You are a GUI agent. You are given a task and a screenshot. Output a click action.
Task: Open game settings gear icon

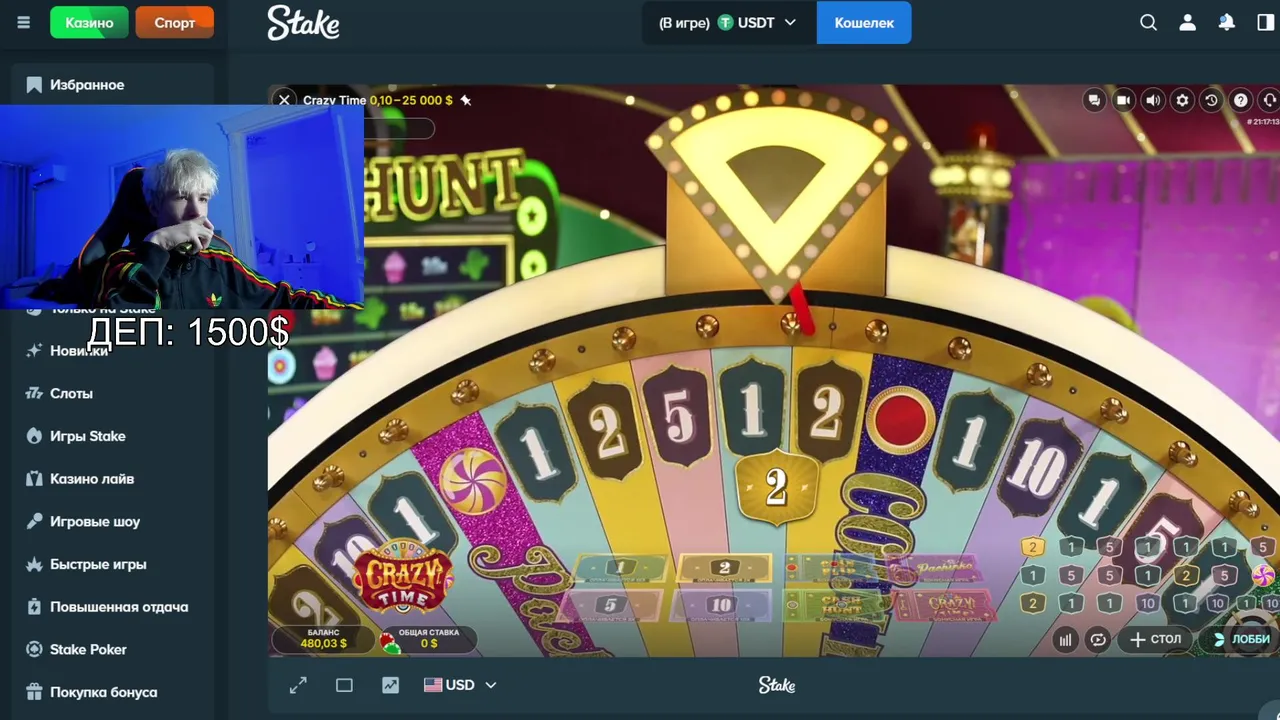pyautogui.click(x=1182, y=100)
